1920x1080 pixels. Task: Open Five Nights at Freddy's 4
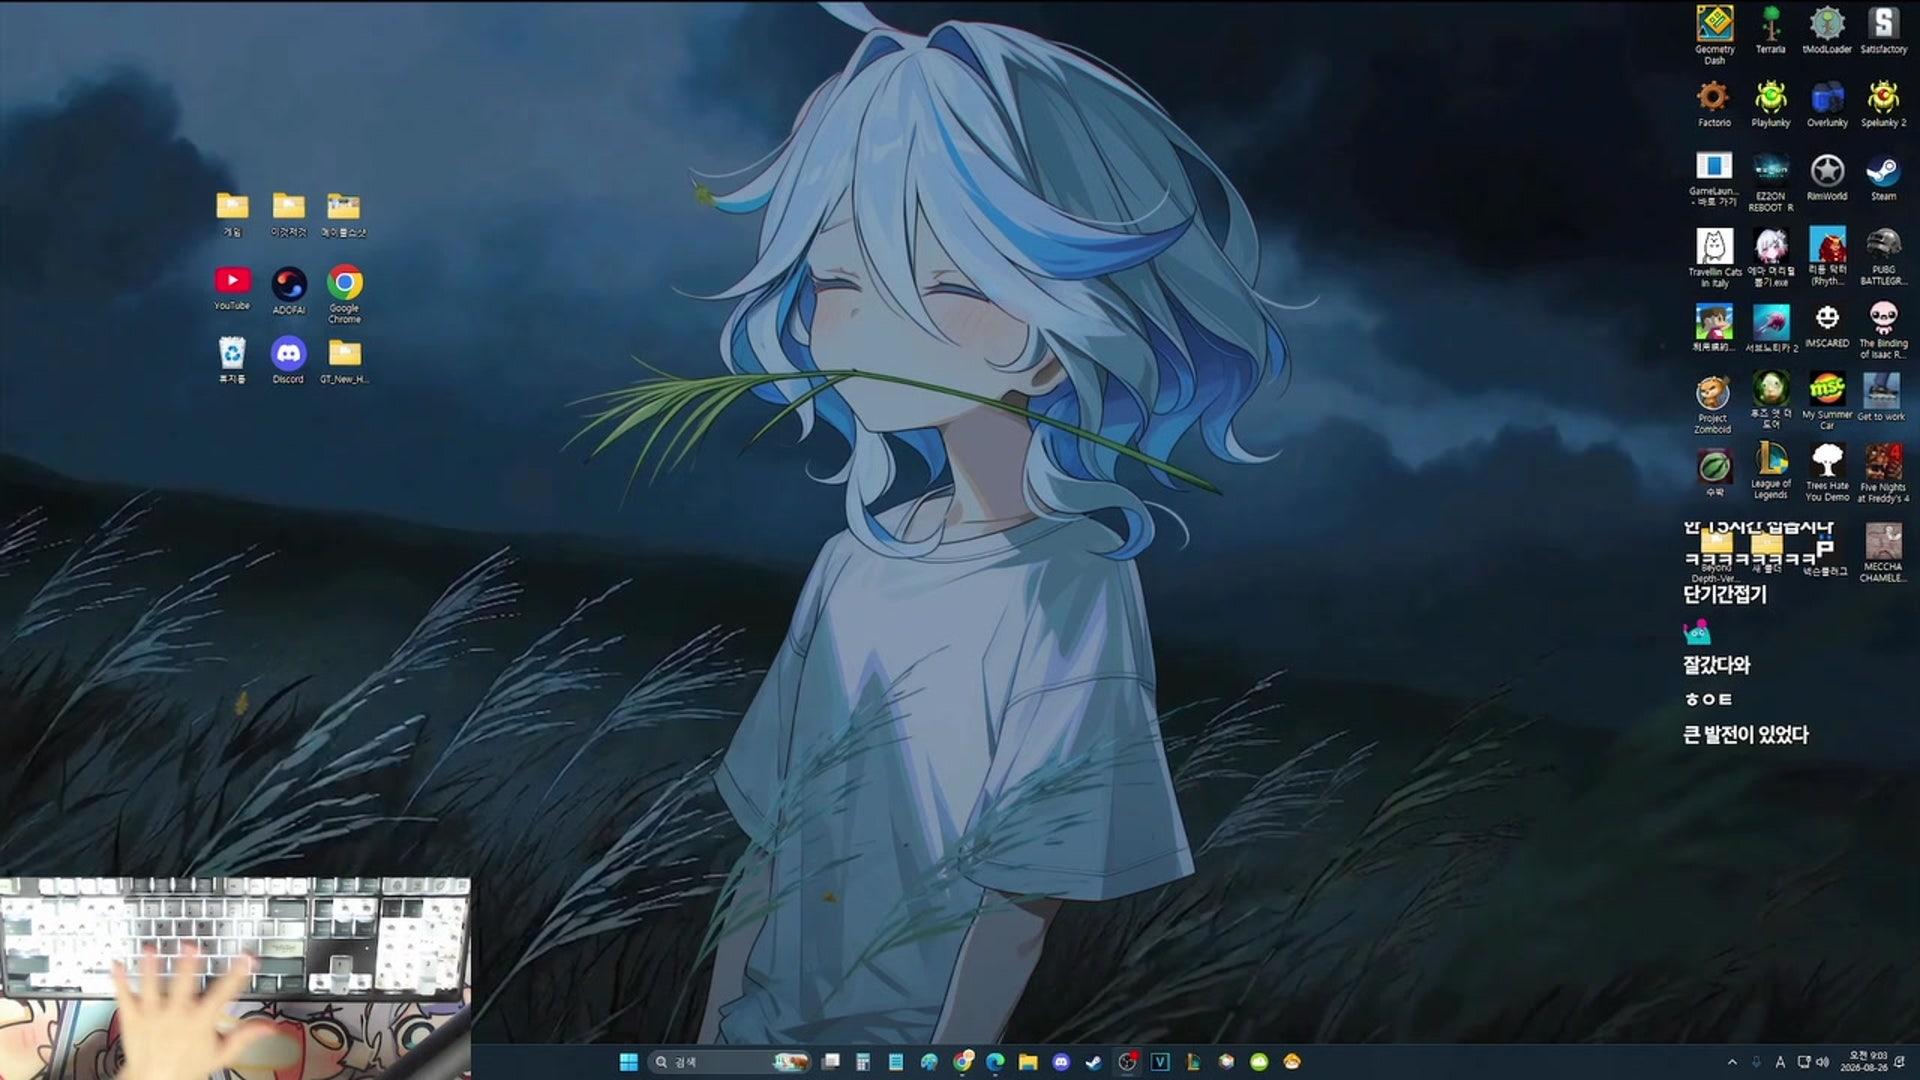coord(1883,474)
